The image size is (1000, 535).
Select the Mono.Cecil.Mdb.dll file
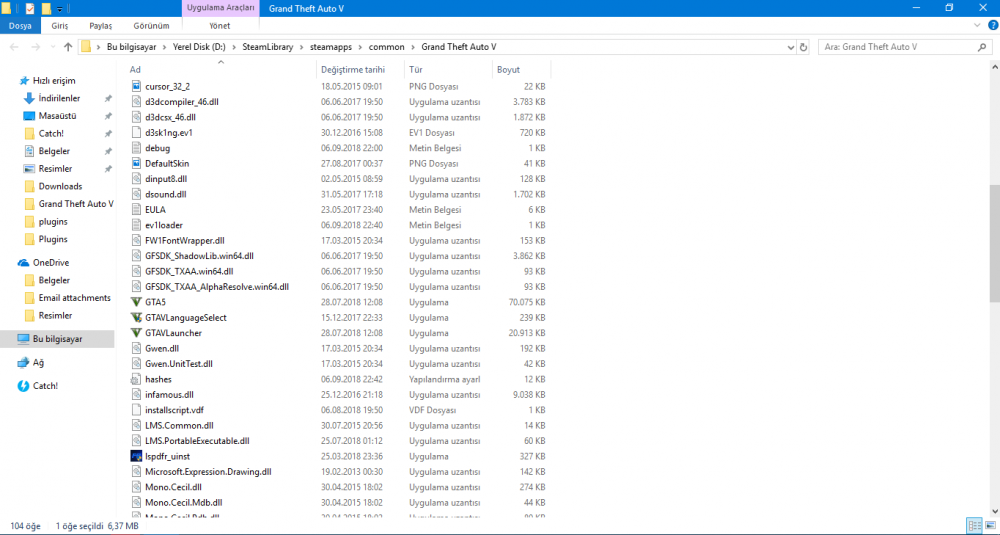(184, 502)
